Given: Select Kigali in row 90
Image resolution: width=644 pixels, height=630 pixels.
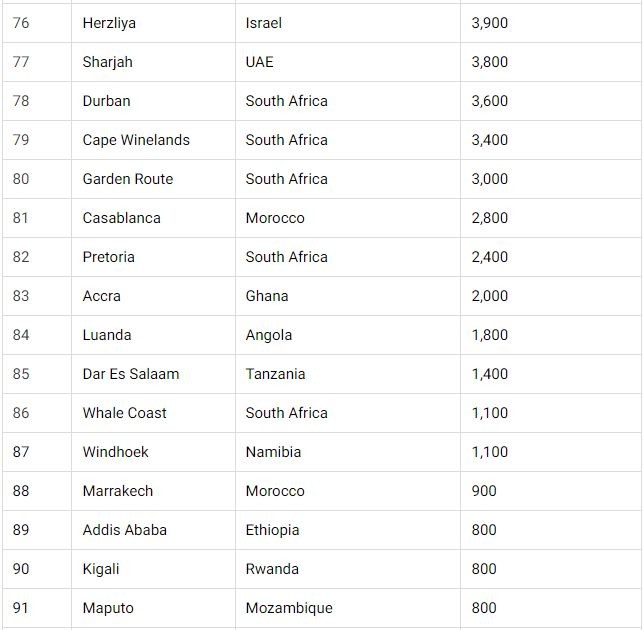Looking at the screenshot, I should coord(101,569).
